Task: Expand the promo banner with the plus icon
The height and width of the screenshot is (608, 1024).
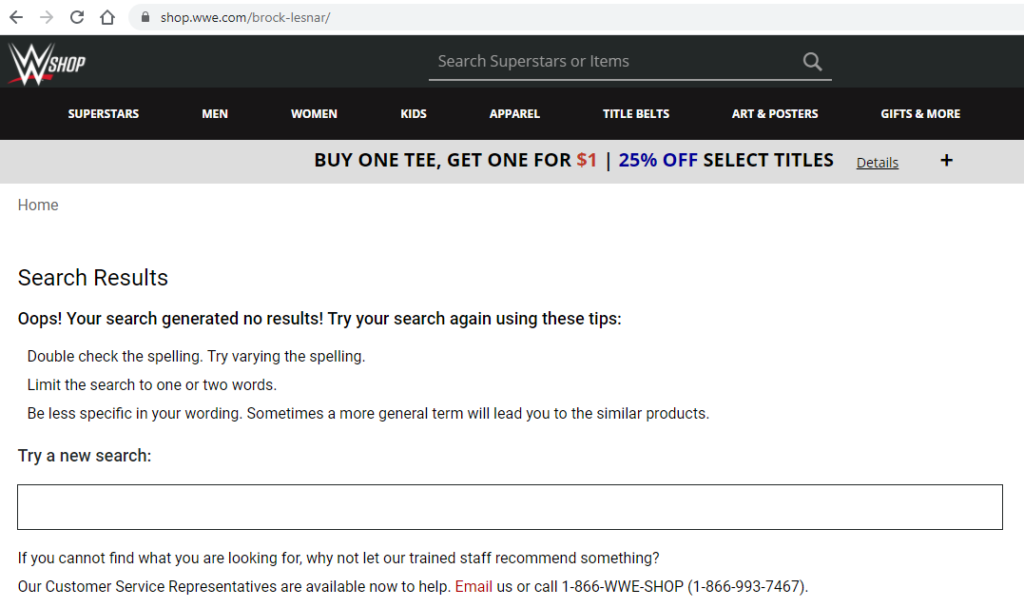Action: tap(946, 161)
